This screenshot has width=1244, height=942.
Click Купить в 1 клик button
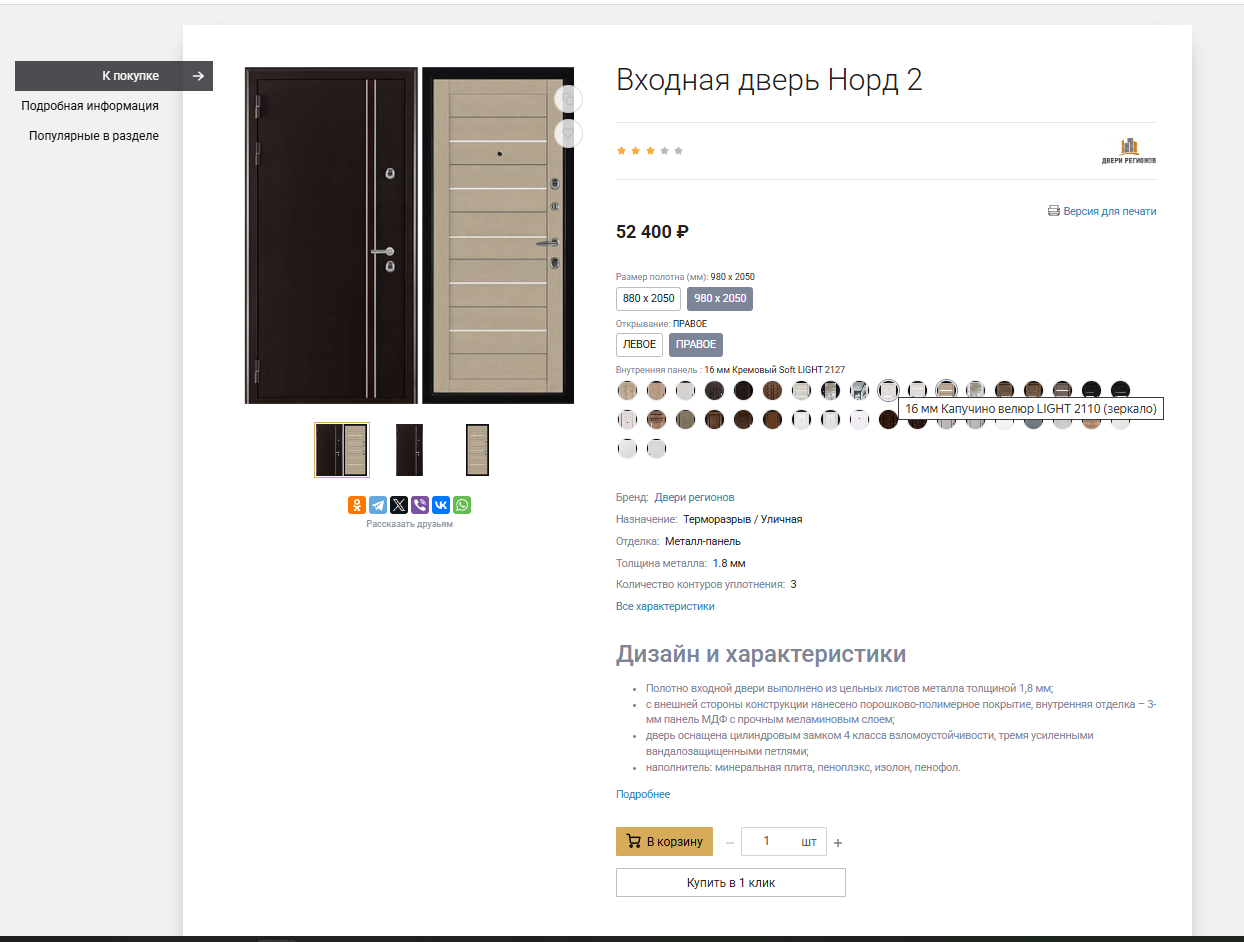pyautogui.click(x=730, y=883)
